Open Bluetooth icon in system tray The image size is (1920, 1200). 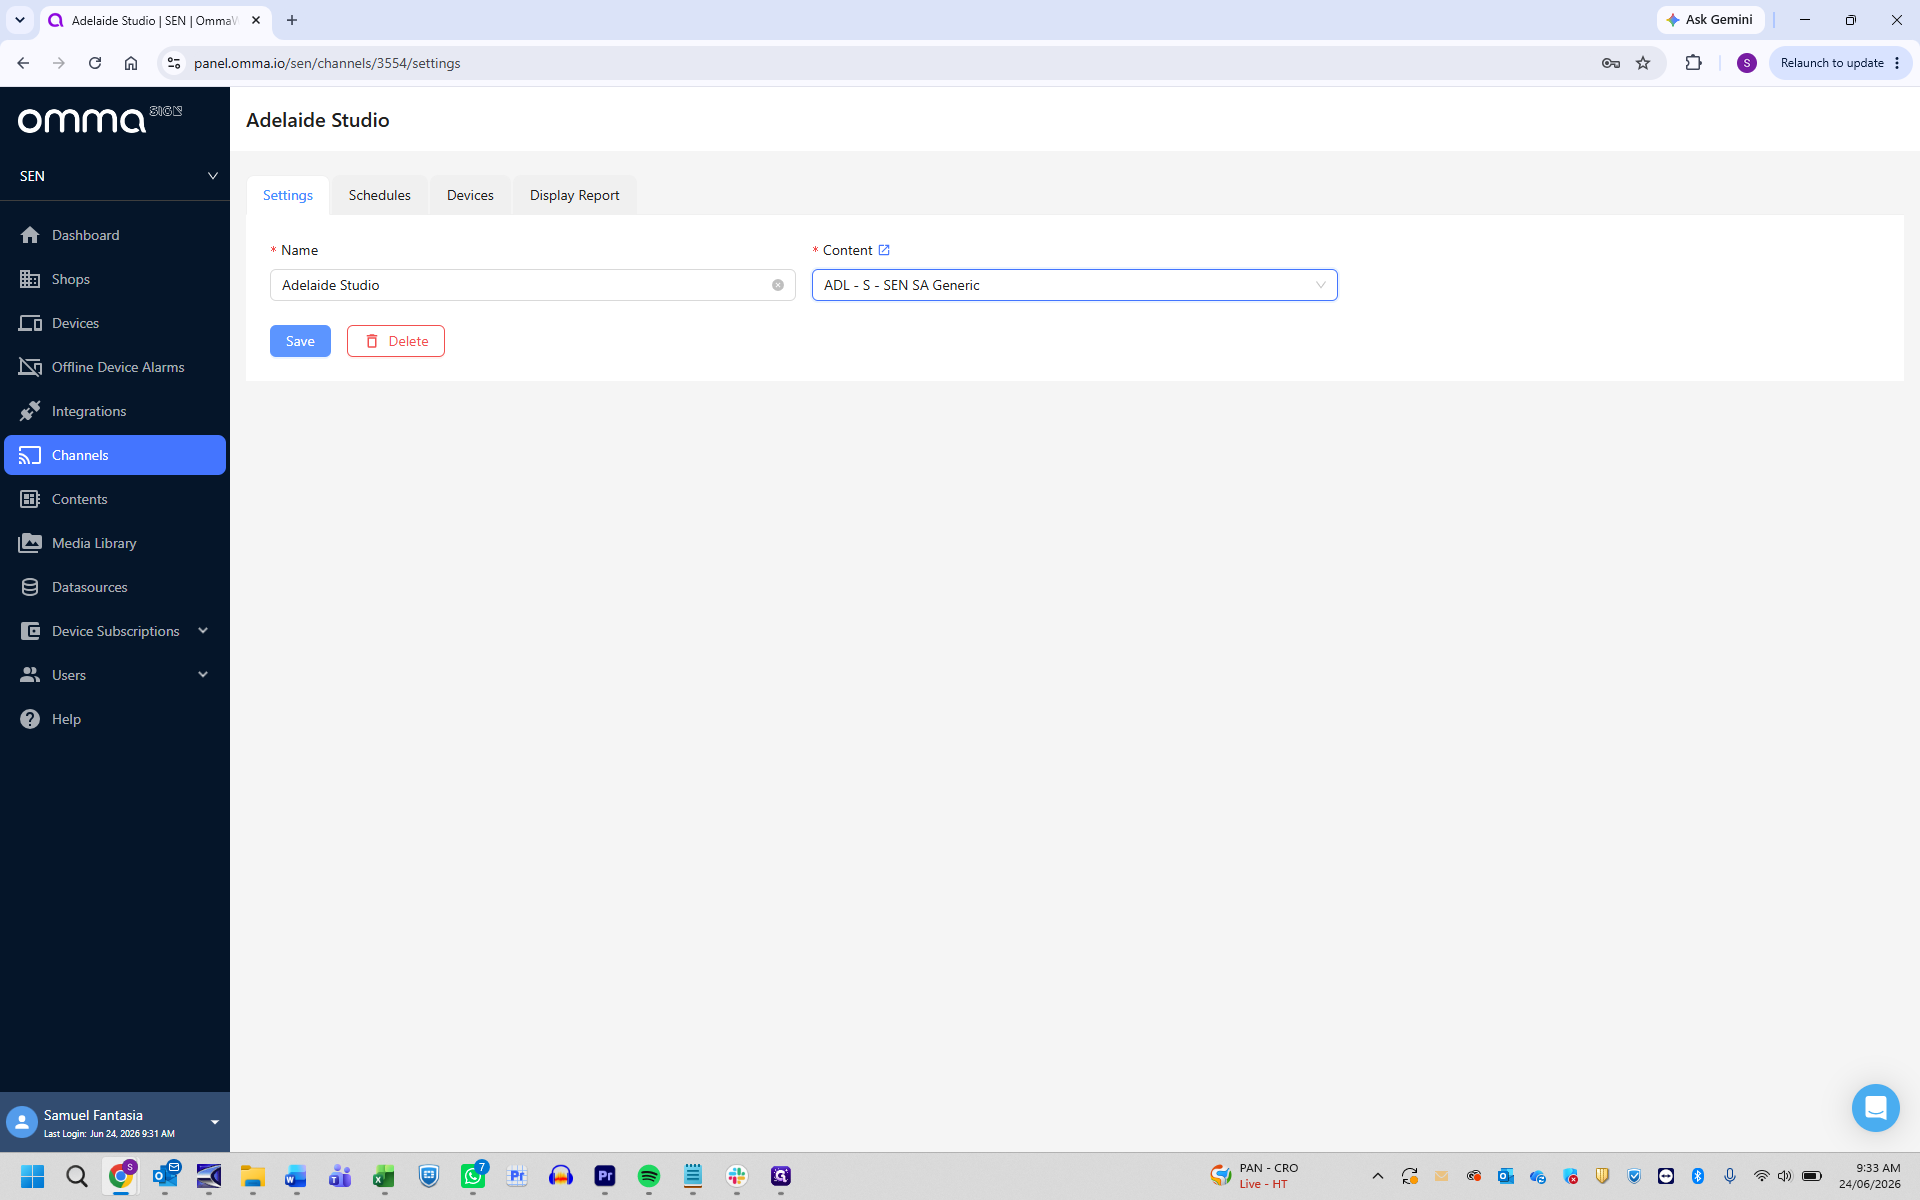pos(1698,1176)
